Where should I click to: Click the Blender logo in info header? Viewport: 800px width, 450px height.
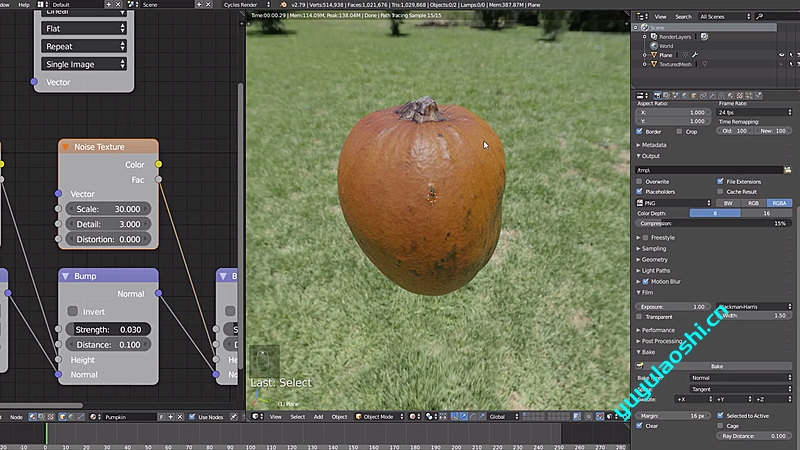point(283,5)
